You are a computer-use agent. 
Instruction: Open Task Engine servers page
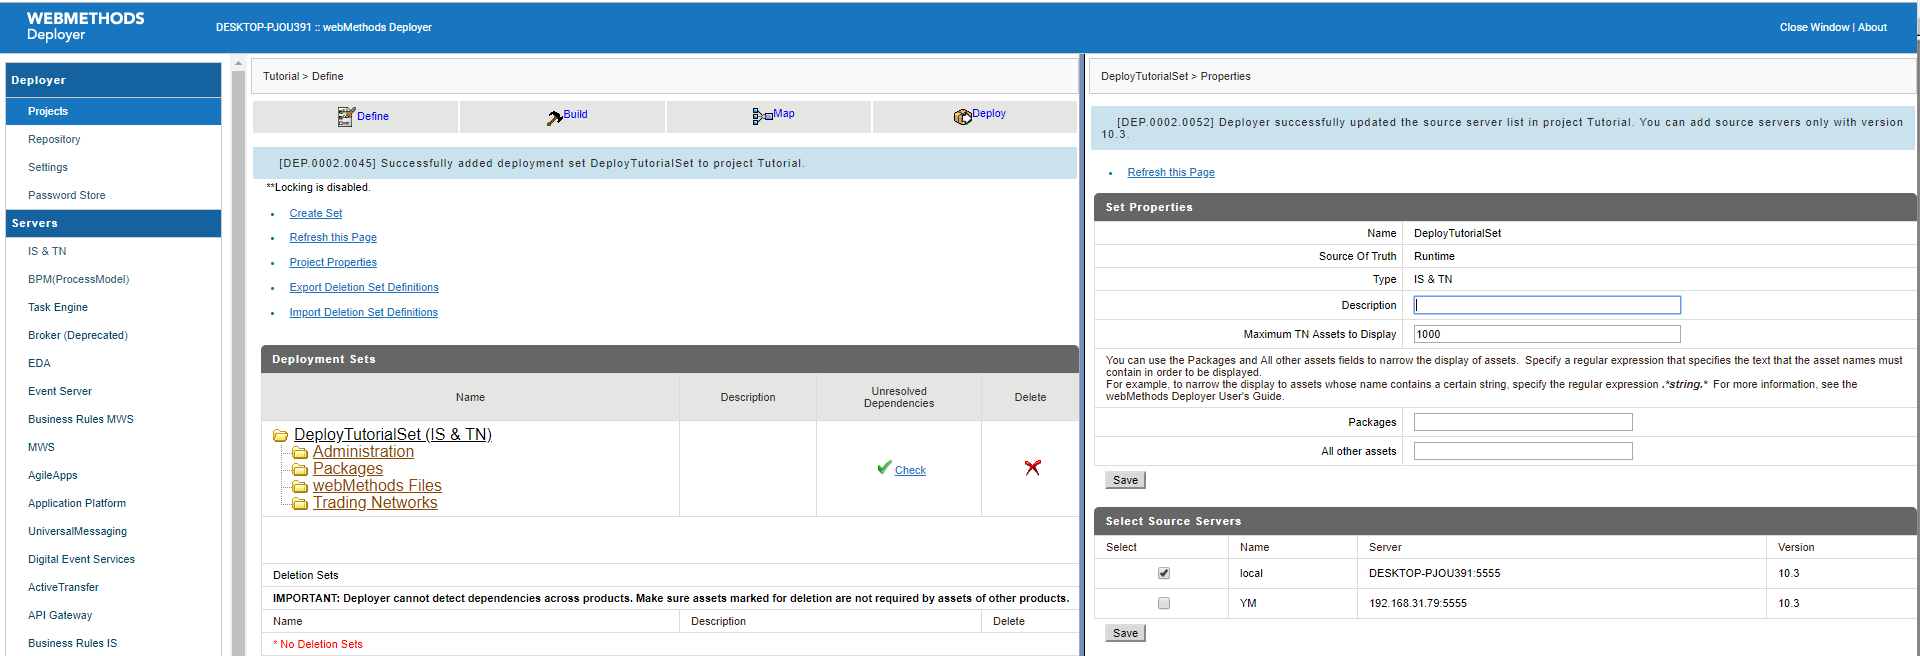58,307
